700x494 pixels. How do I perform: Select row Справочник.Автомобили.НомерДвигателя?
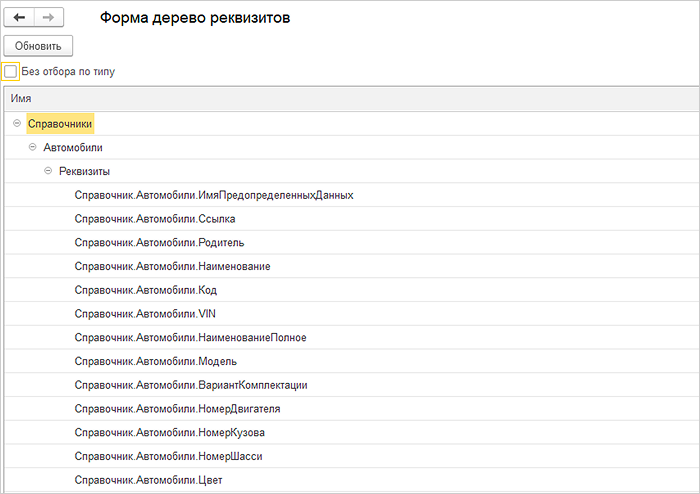351,409
